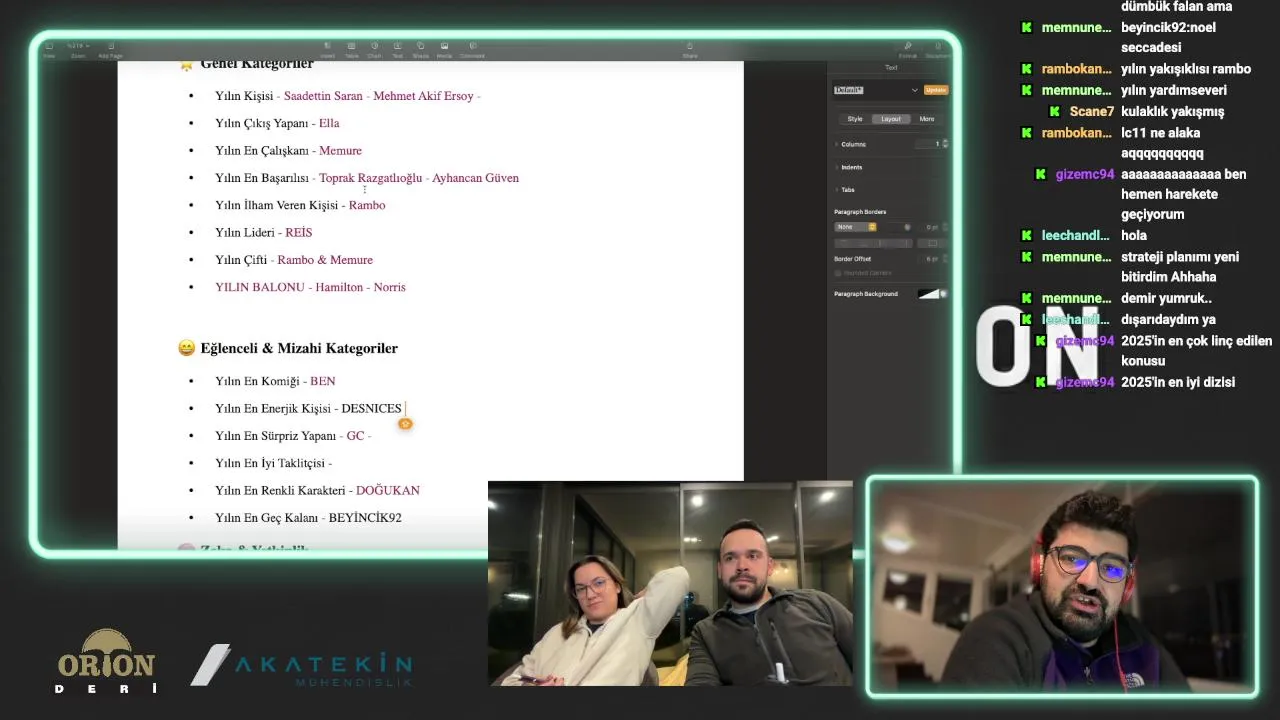Click the text DOĞUKAN
The height and width of the screenshot is (720, 1280).
point(388,490)
